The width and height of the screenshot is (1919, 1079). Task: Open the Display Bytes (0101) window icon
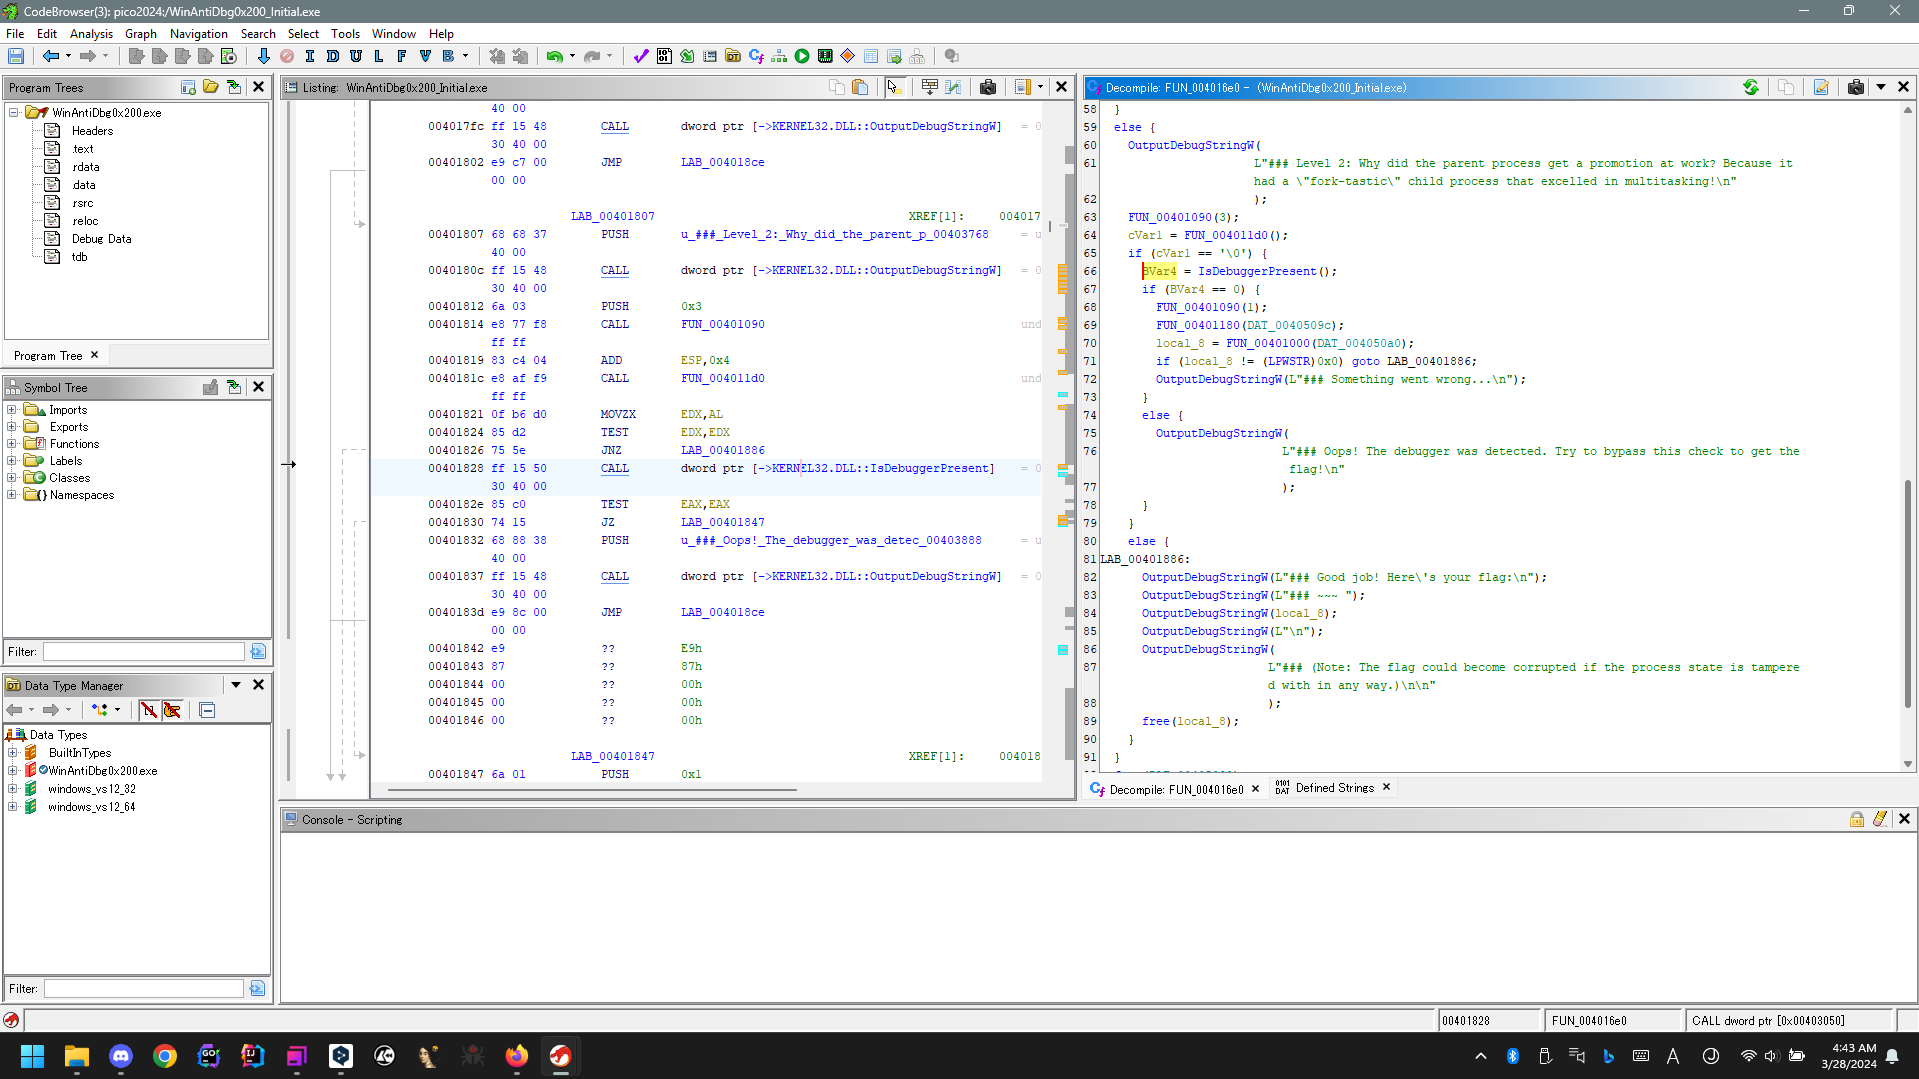click(x=664, y=56)
